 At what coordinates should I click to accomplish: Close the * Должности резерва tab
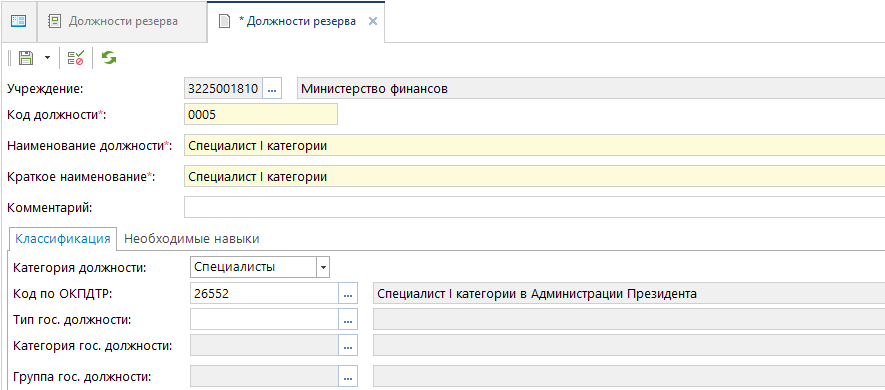tap(373, 21)
